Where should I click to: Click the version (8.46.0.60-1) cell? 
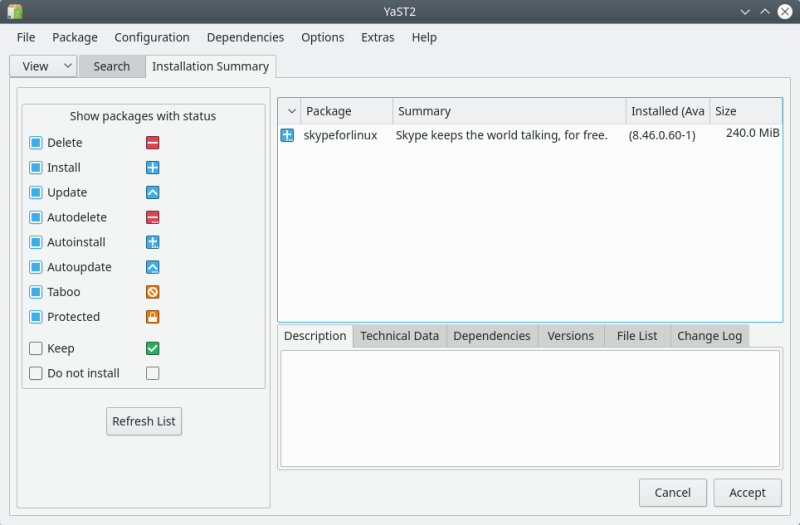(x=662, y=136)
